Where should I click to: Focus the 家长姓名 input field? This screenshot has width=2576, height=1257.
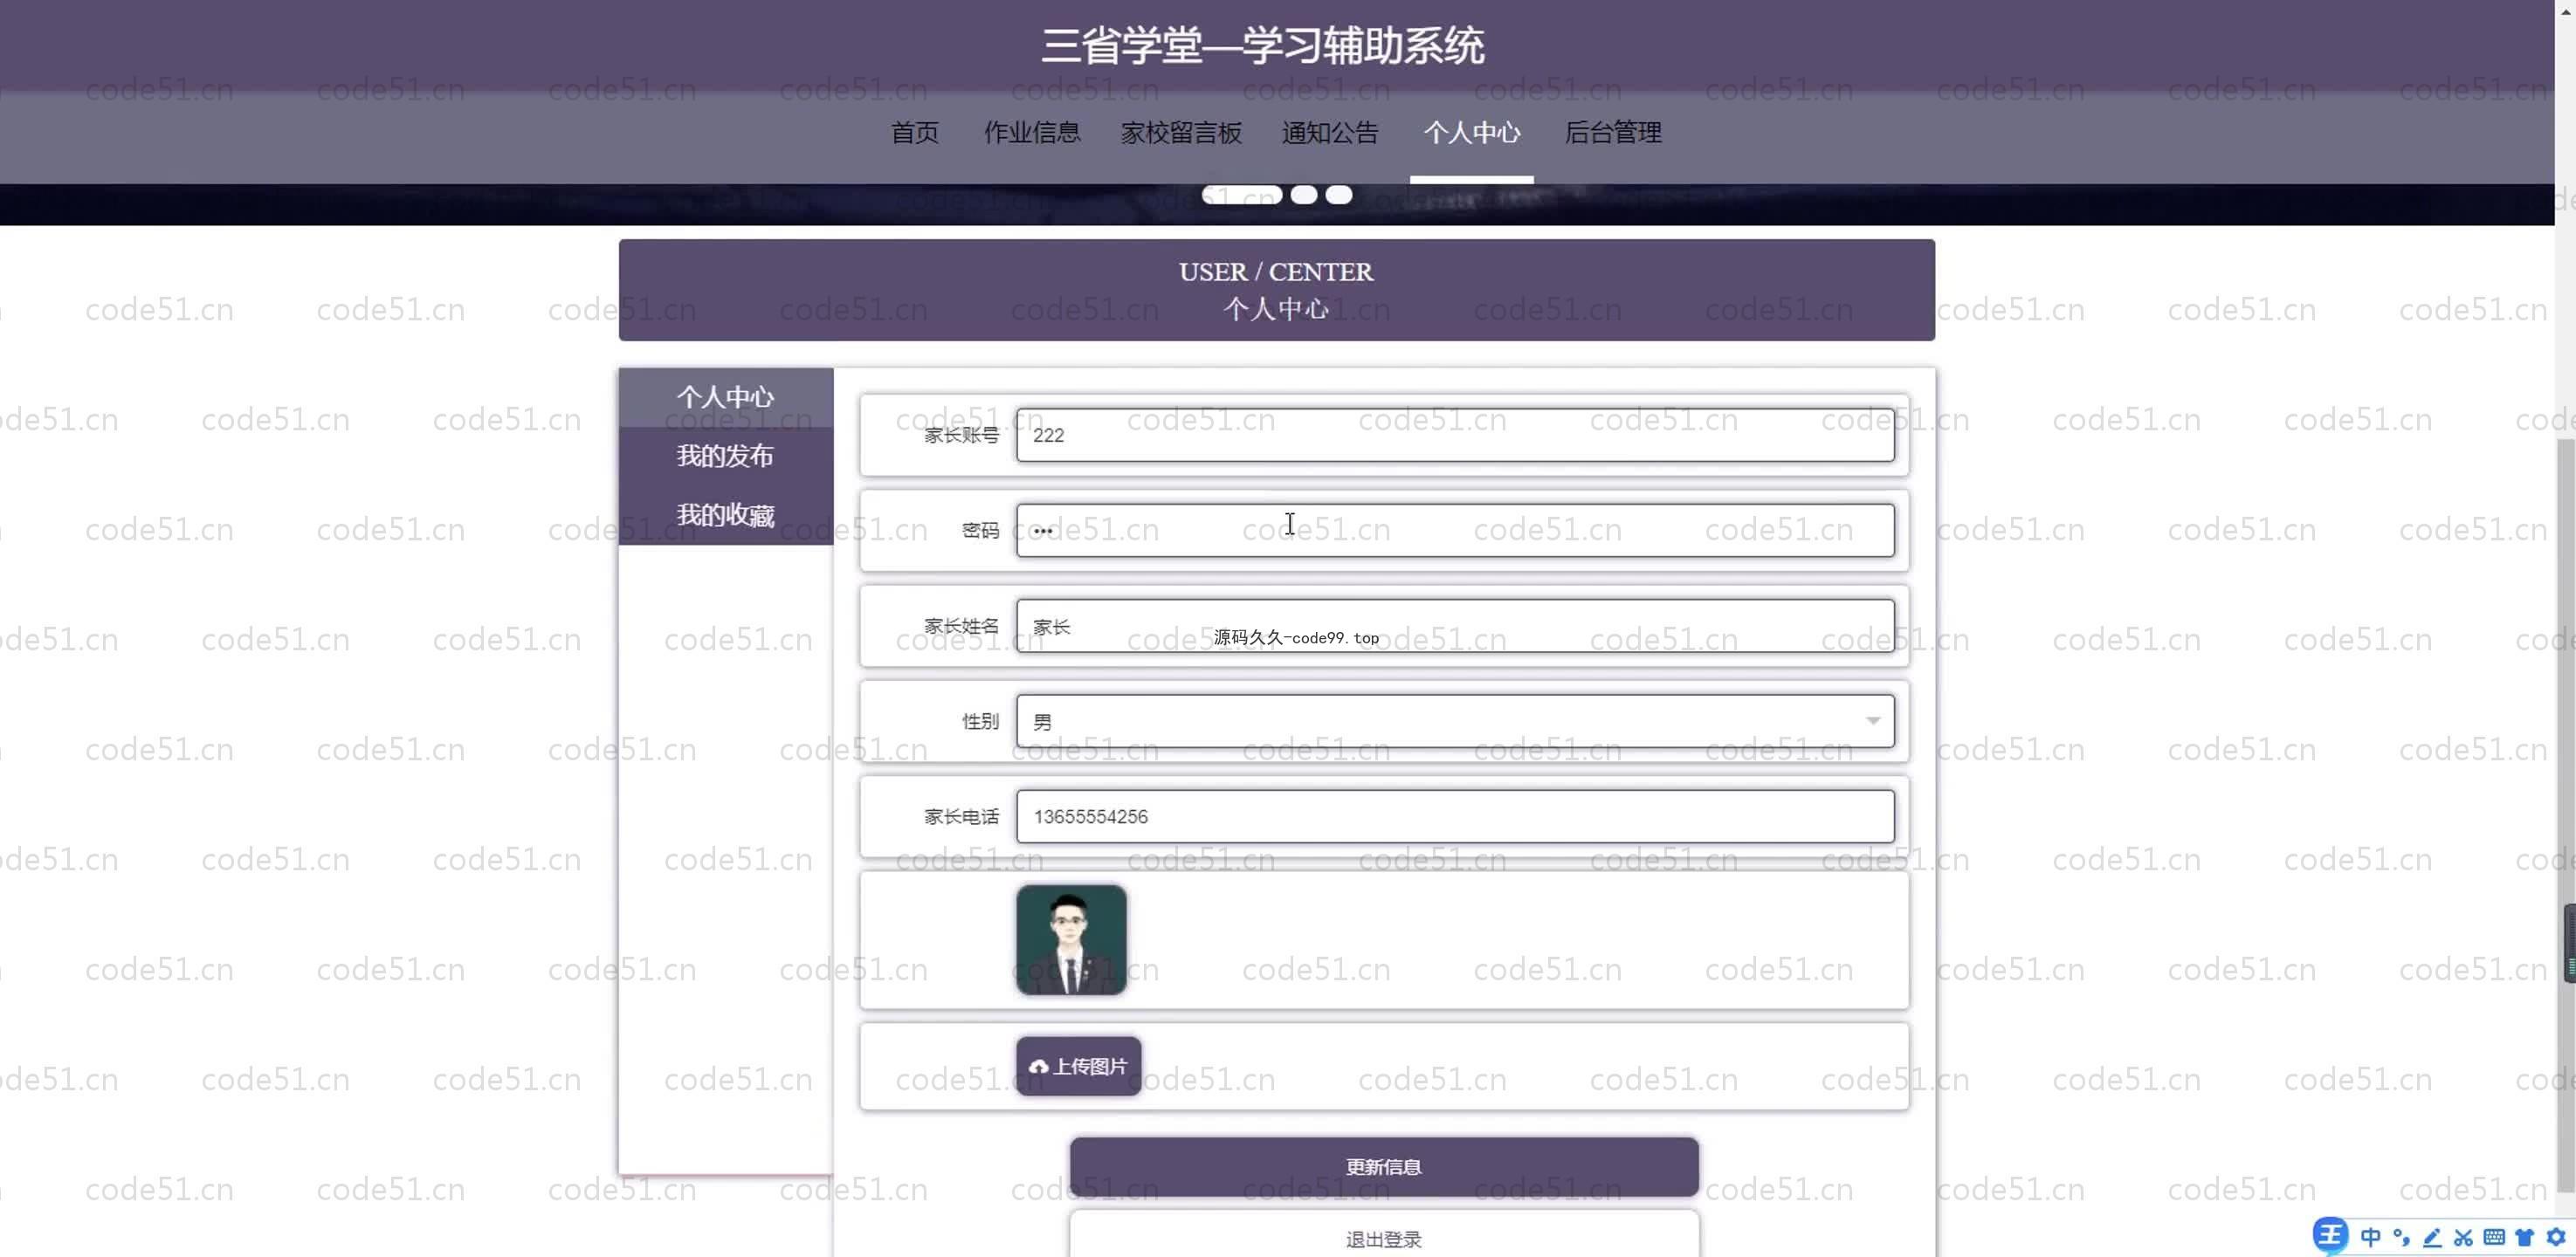[x=1455, y=626]
